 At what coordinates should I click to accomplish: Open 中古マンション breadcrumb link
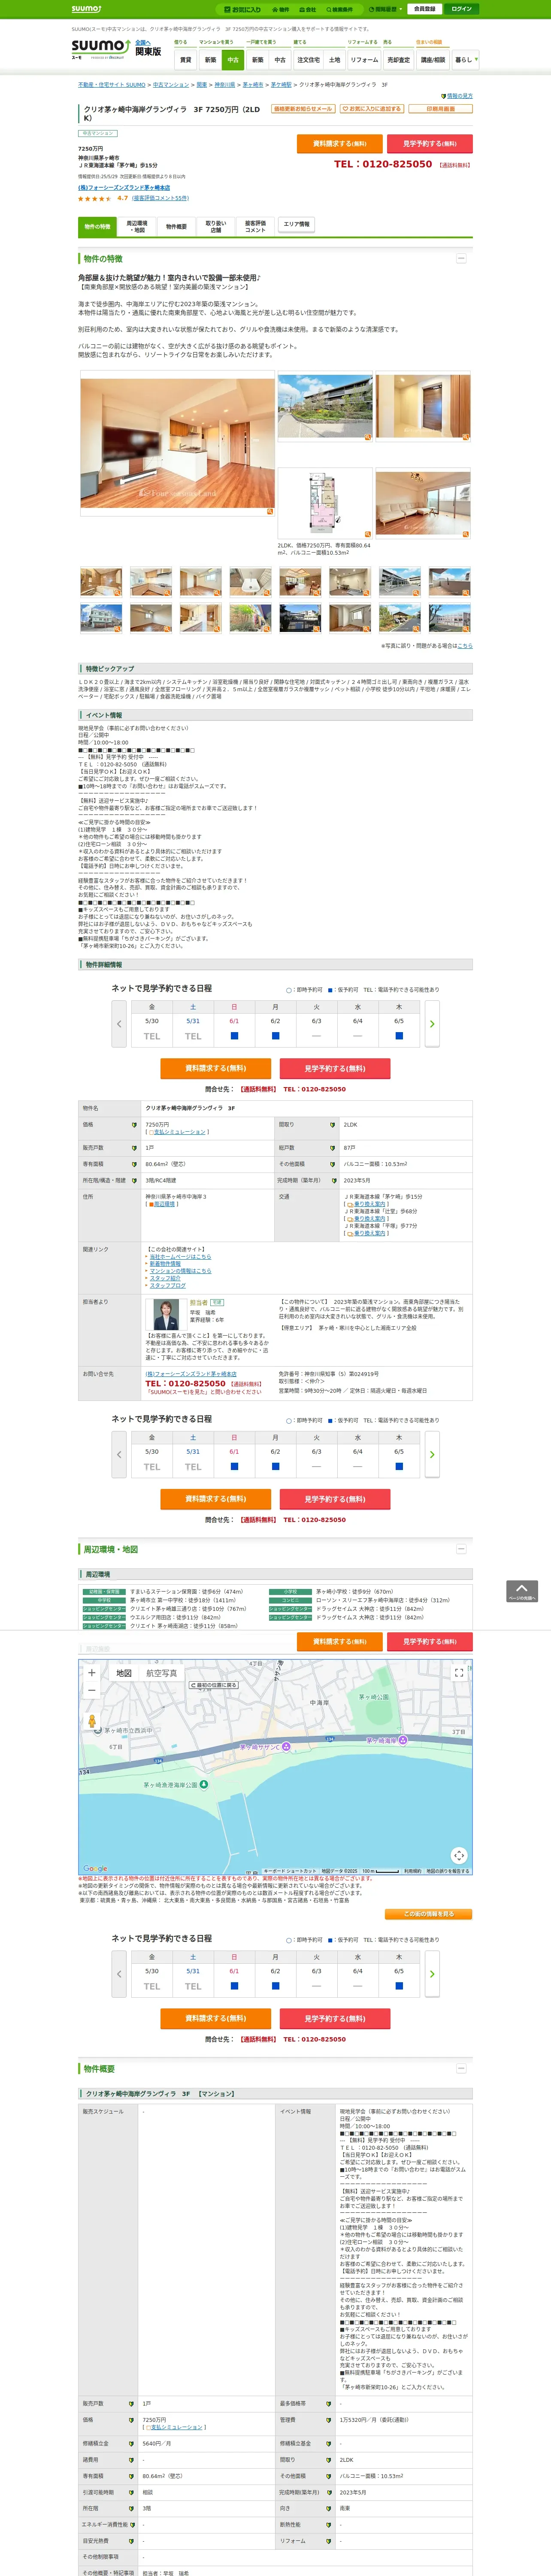click(x=171, y=85)
